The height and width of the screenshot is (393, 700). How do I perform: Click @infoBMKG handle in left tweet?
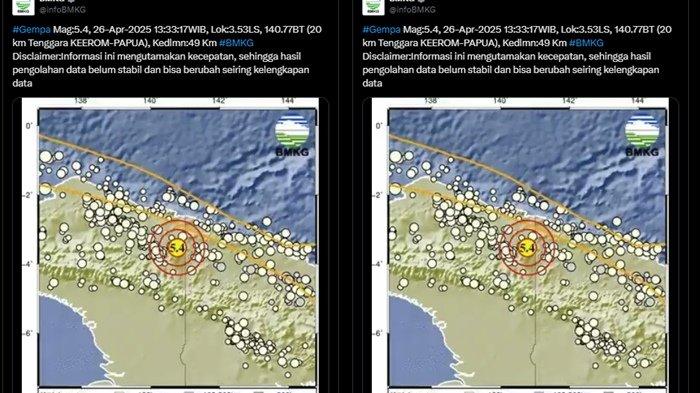pos(62,9)
